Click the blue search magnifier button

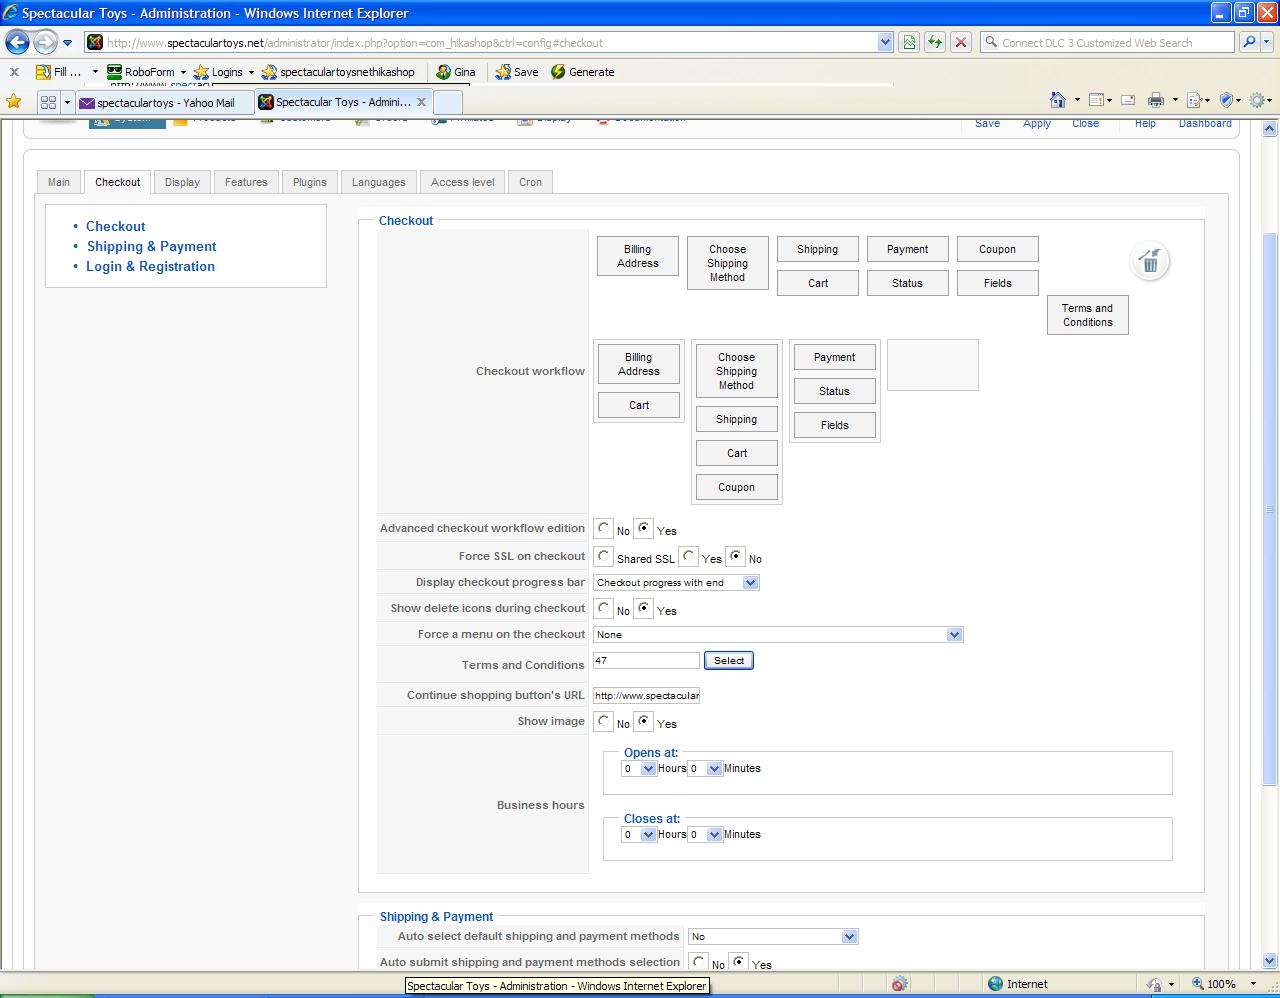coord(1248,42)
